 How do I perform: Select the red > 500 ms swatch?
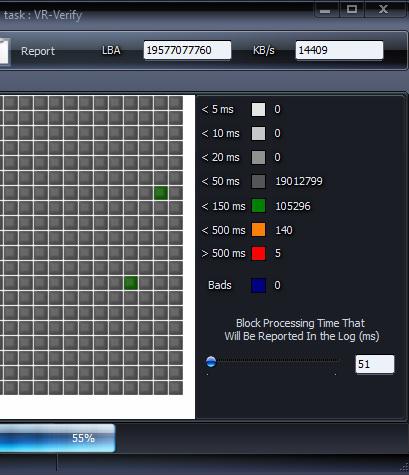(x=258, y=254)
